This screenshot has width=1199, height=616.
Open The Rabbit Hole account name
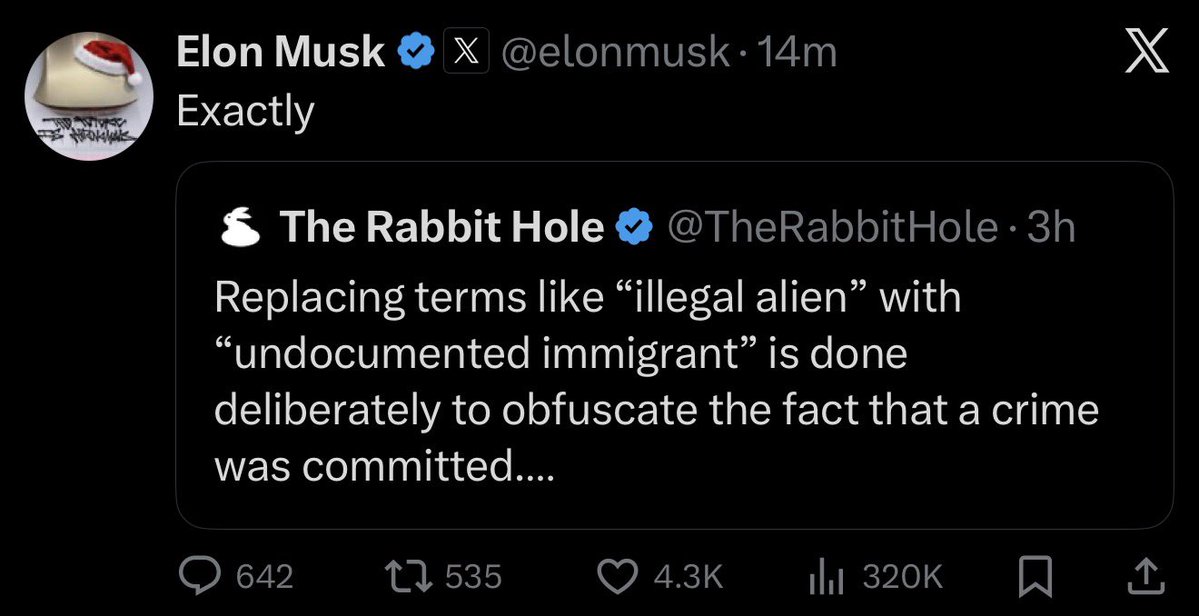tap(441, 230)
